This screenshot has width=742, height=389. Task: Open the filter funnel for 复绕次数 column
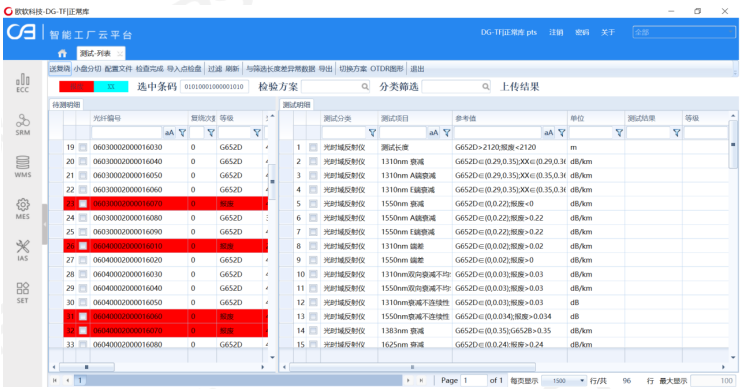coord(211,133)
